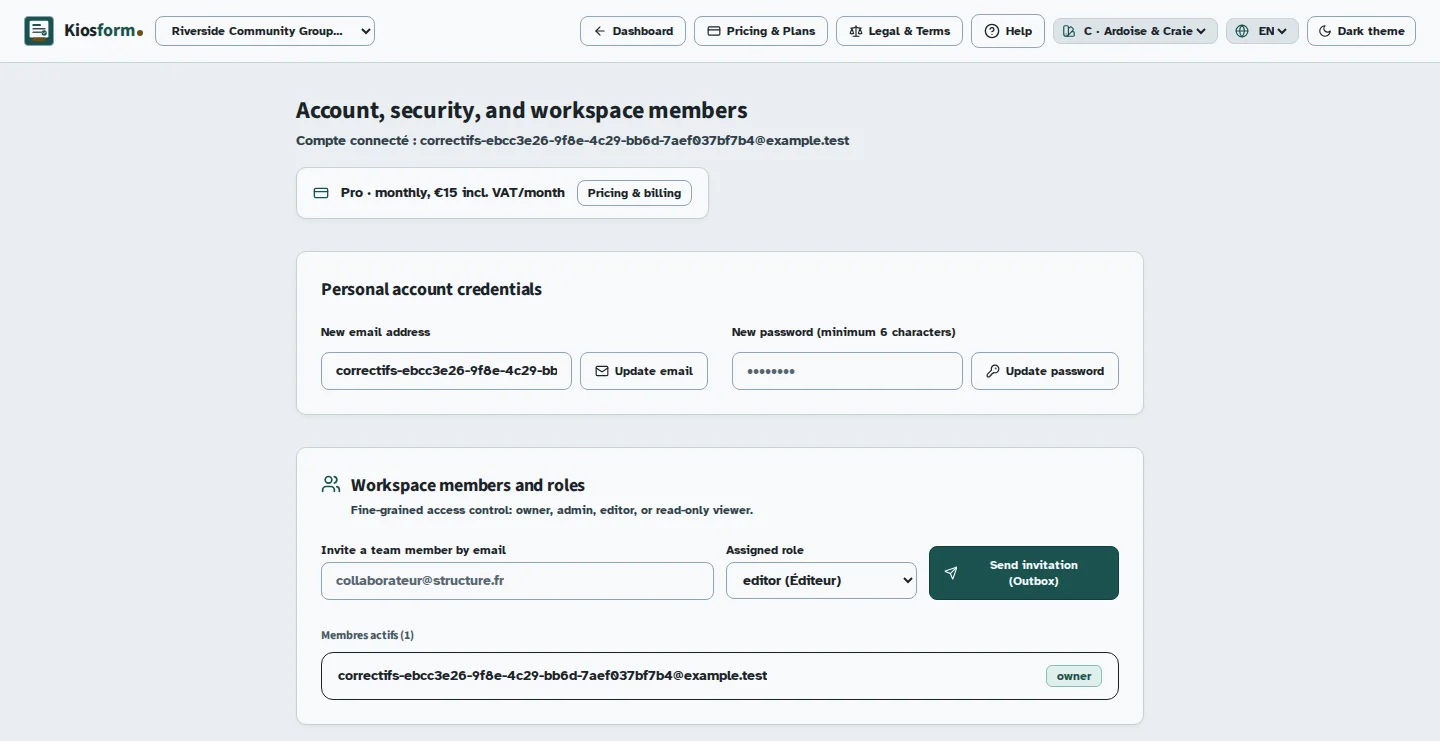
Task: Click the 'Personal account credentials' heading
Action: pyautogui.click(x=431, y=289)
